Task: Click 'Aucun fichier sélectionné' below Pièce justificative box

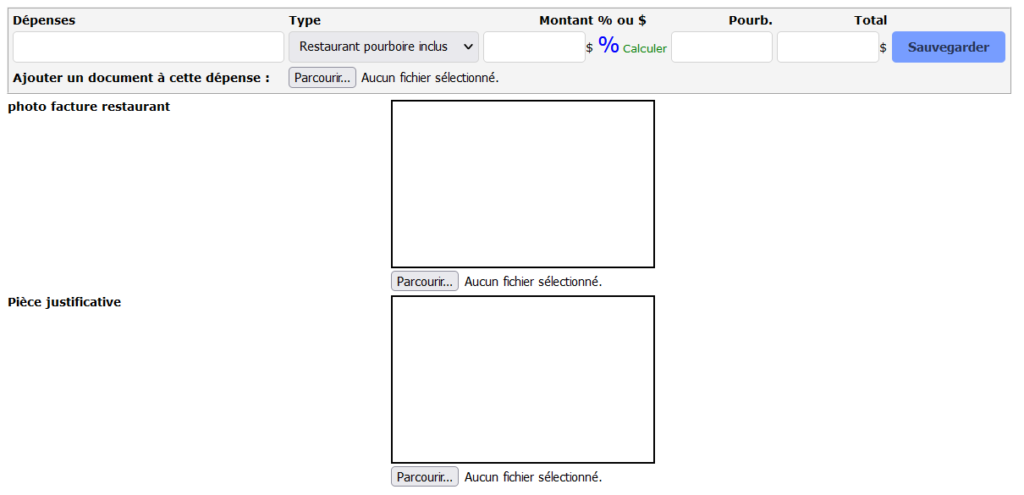Action: click(533, 477)
